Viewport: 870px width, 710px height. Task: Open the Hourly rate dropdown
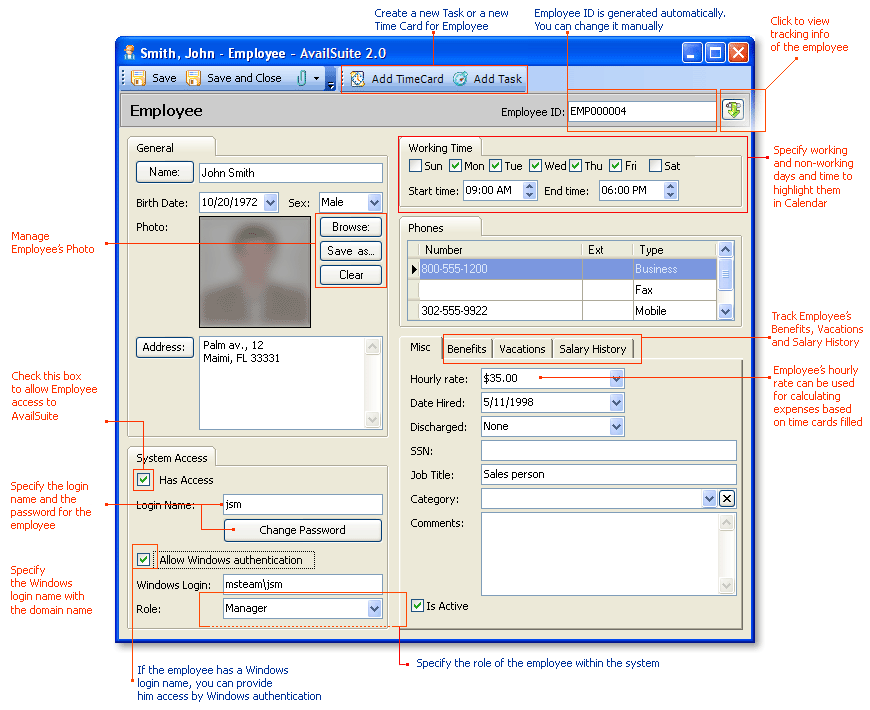point(617,379)
